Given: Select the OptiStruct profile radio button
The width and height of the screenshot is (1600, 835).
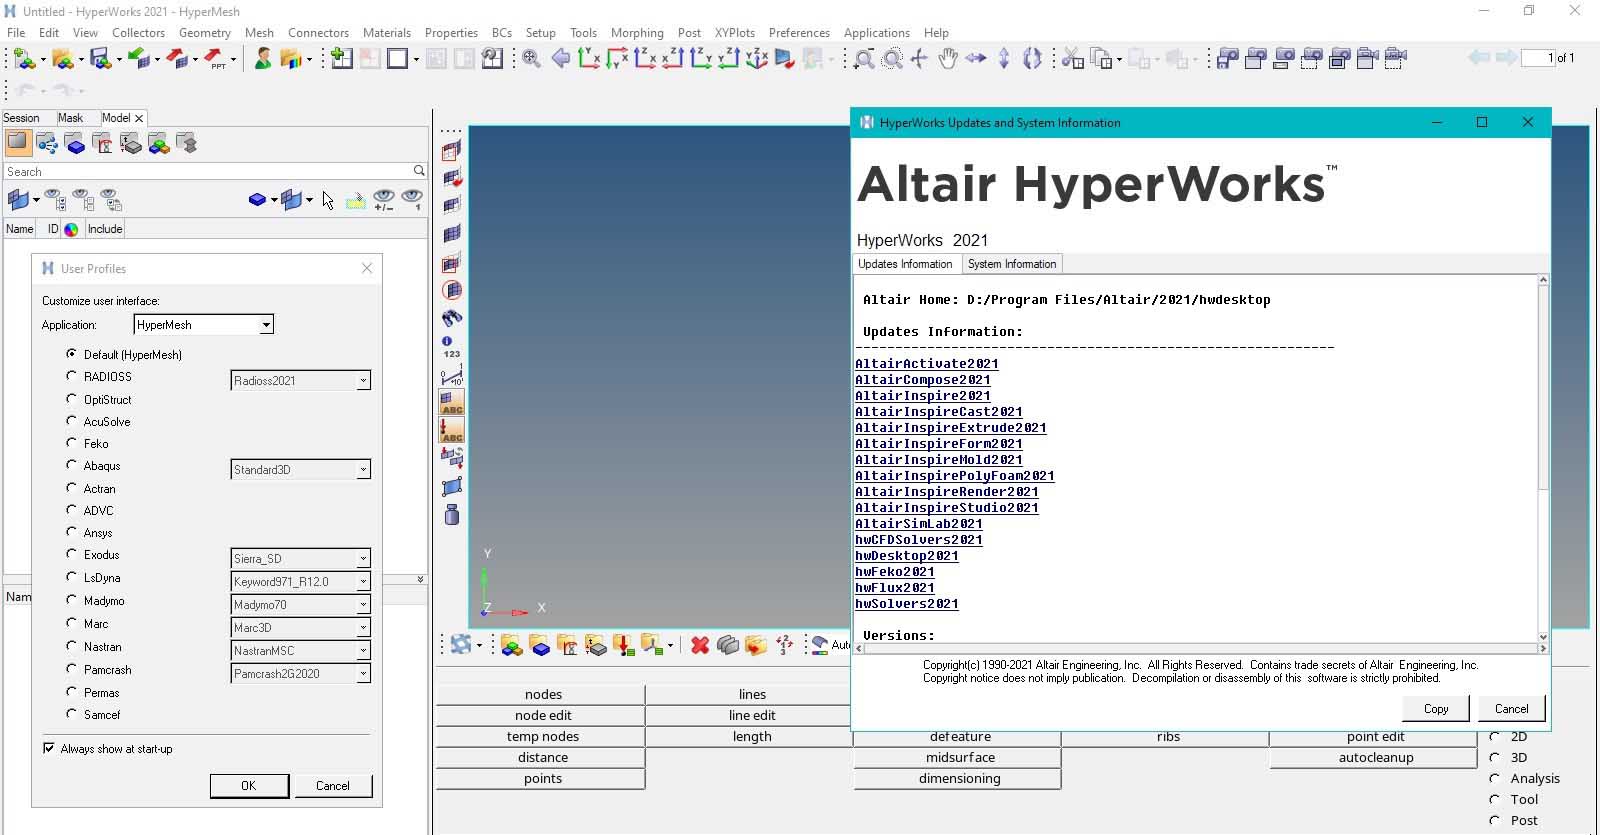Looking at the screenshot, I should point(71,398).
